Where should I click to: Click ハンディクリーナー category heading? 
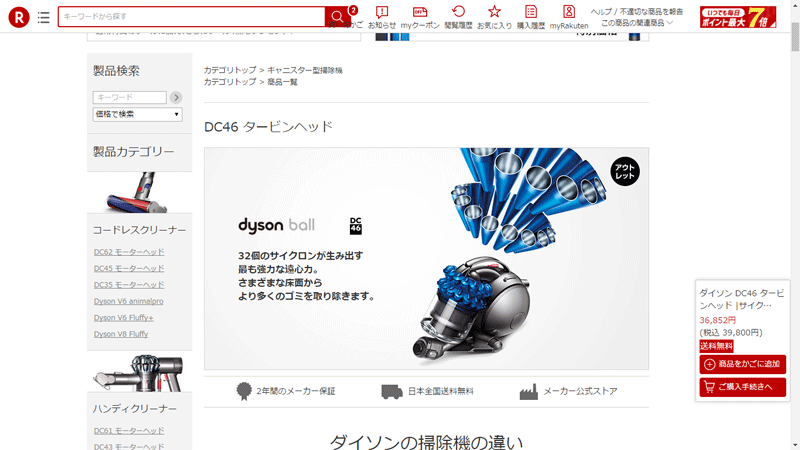[135, 409]
